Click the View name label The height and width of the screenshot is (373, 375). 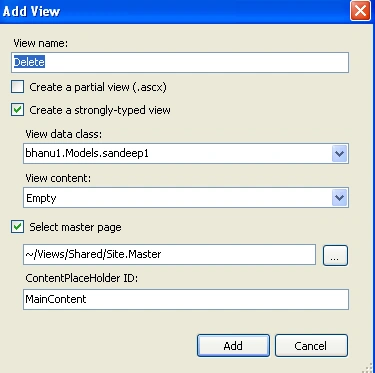point(40,43)
